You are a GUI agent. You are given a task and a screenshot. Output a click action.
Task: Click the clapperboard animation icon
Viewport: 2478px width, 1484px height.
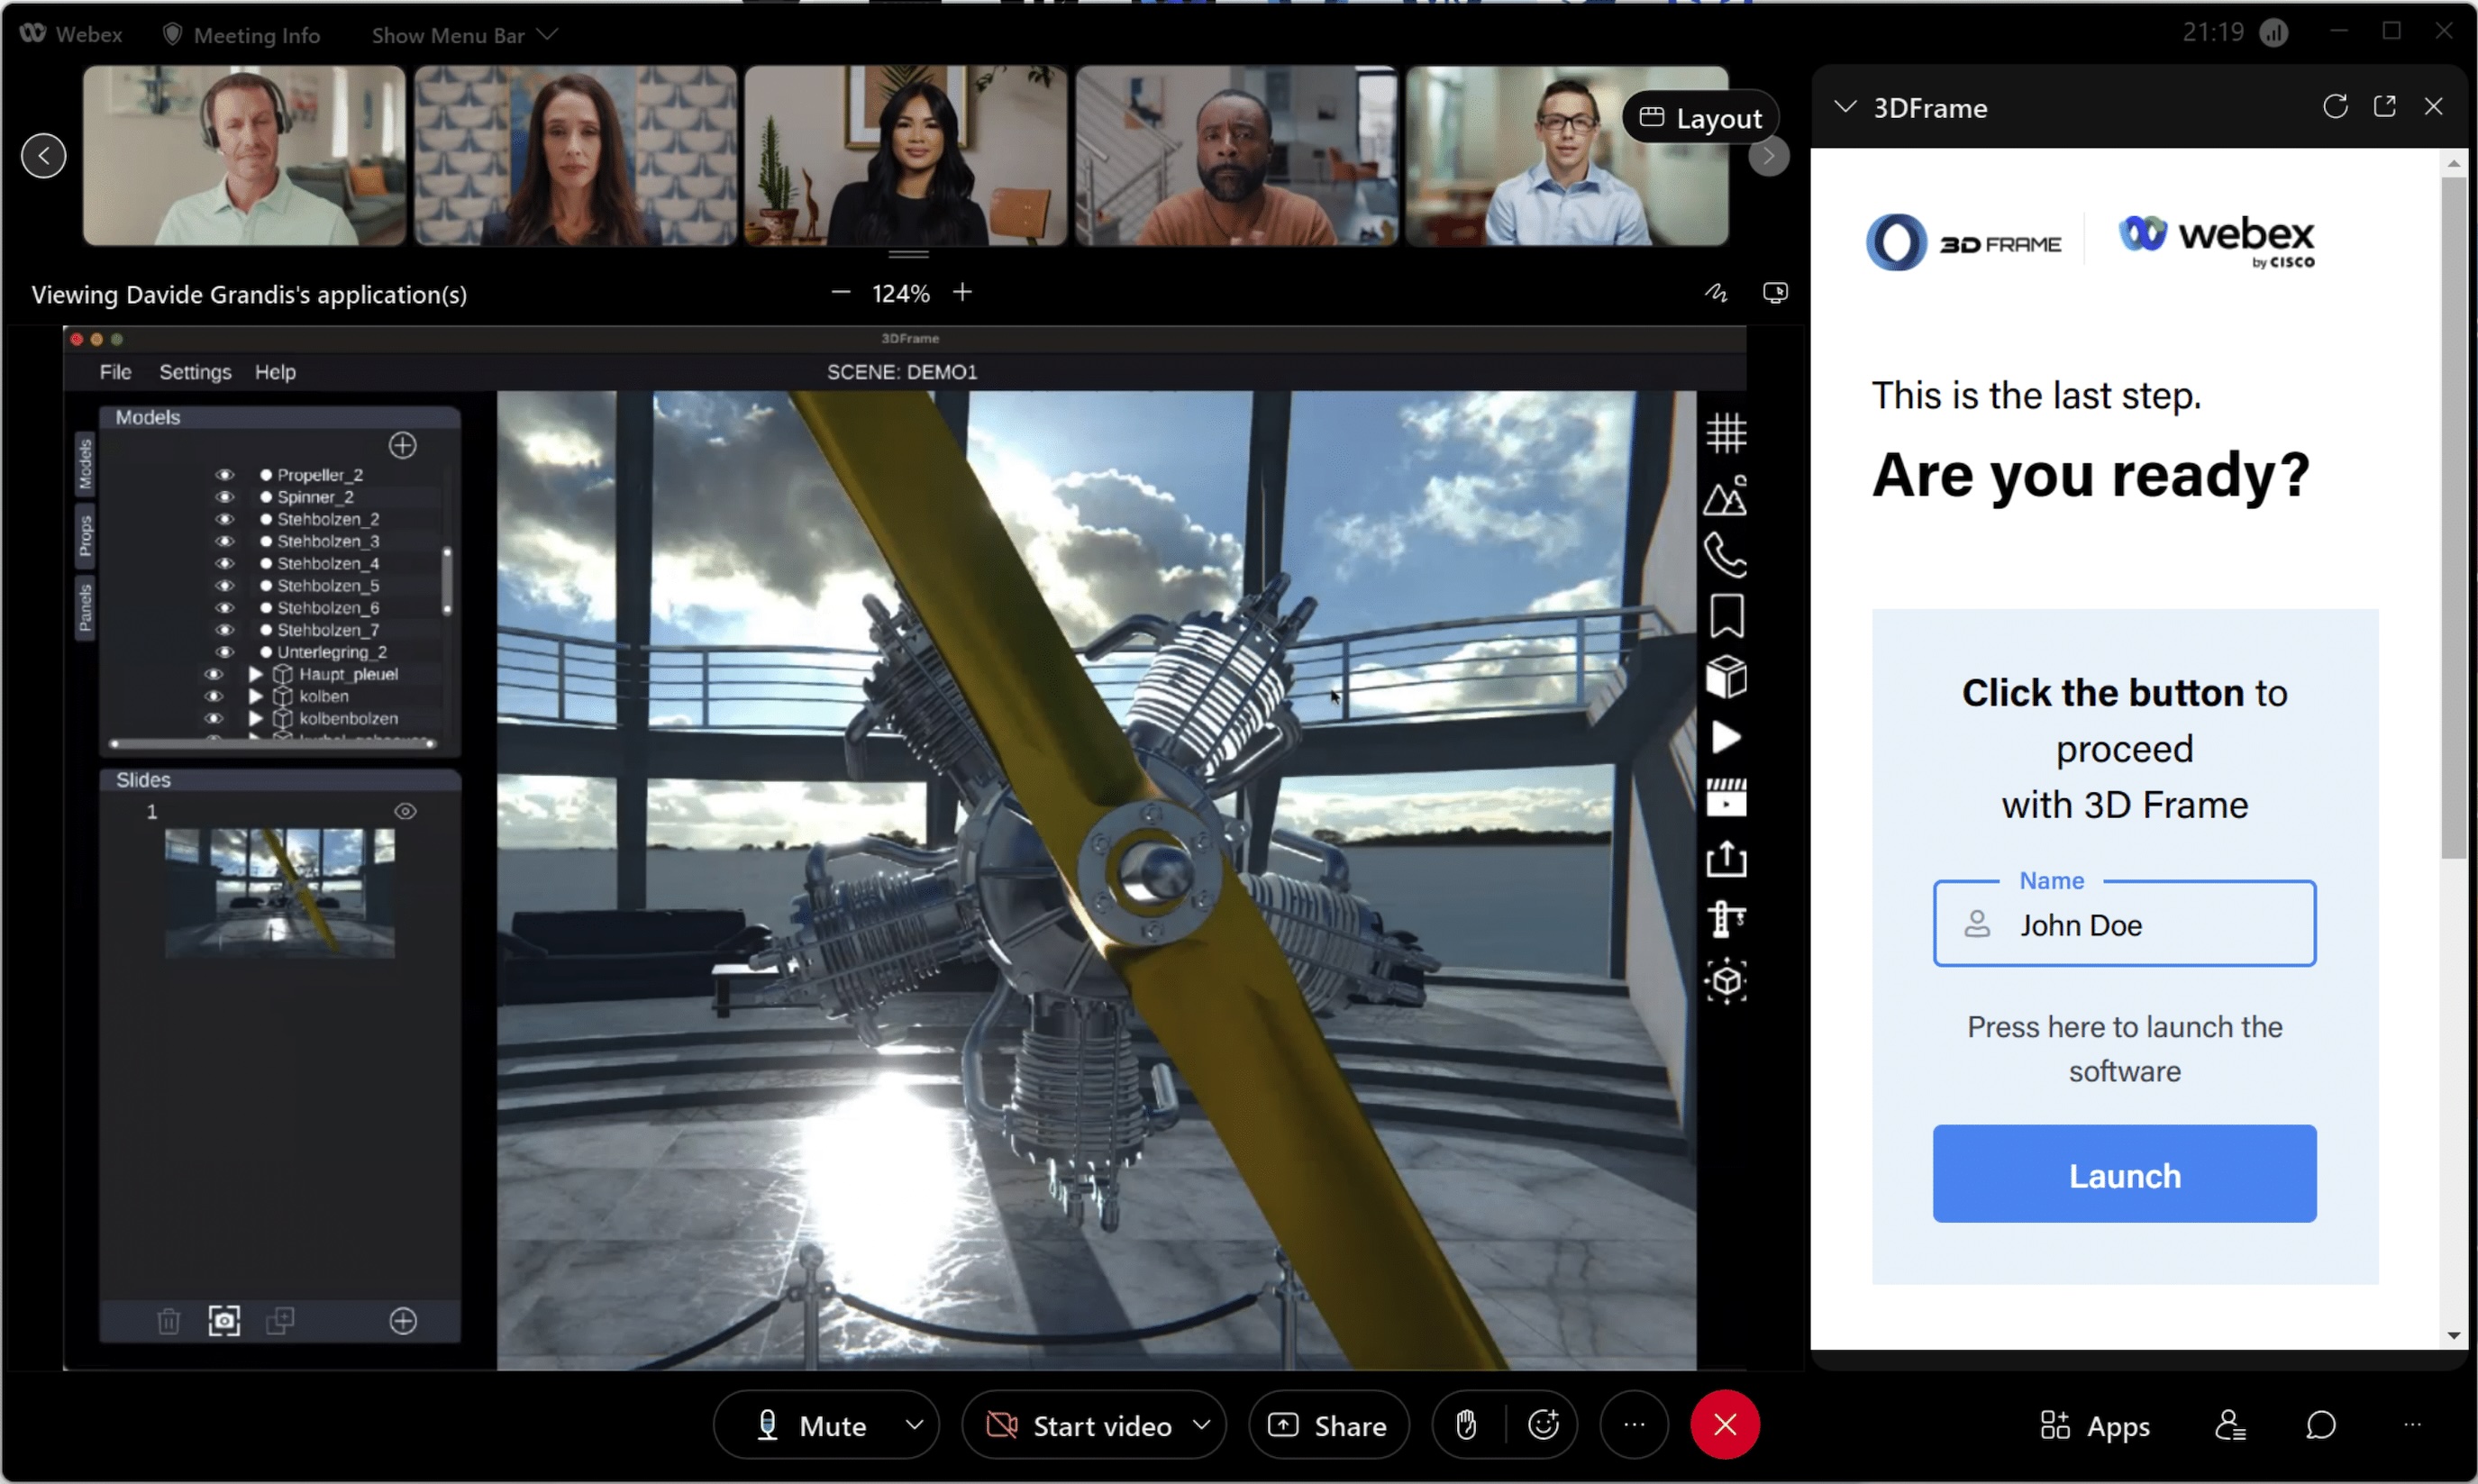click(x=1725, y=798)
